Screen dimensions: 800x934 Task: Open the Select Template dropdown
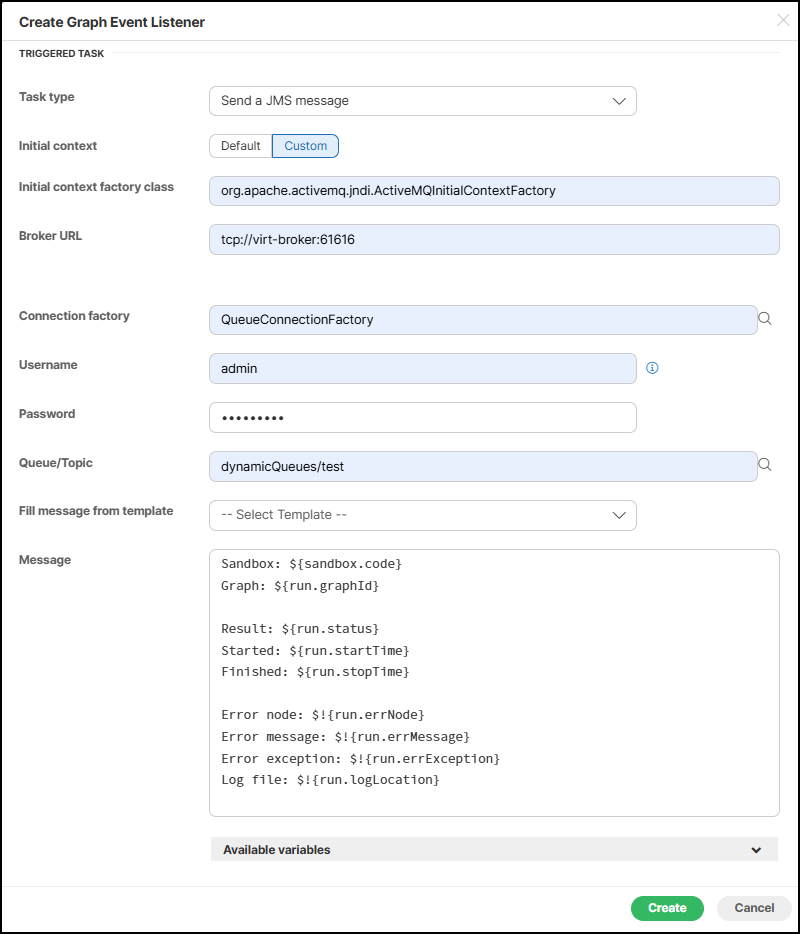click(x=422, y=515)
